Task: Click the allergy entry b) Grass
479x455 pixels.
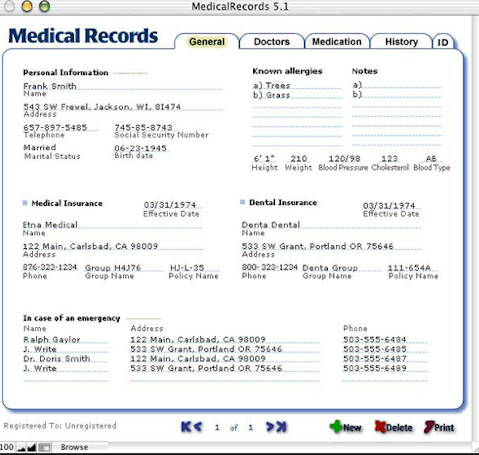Action: click(x=297, y=95)
